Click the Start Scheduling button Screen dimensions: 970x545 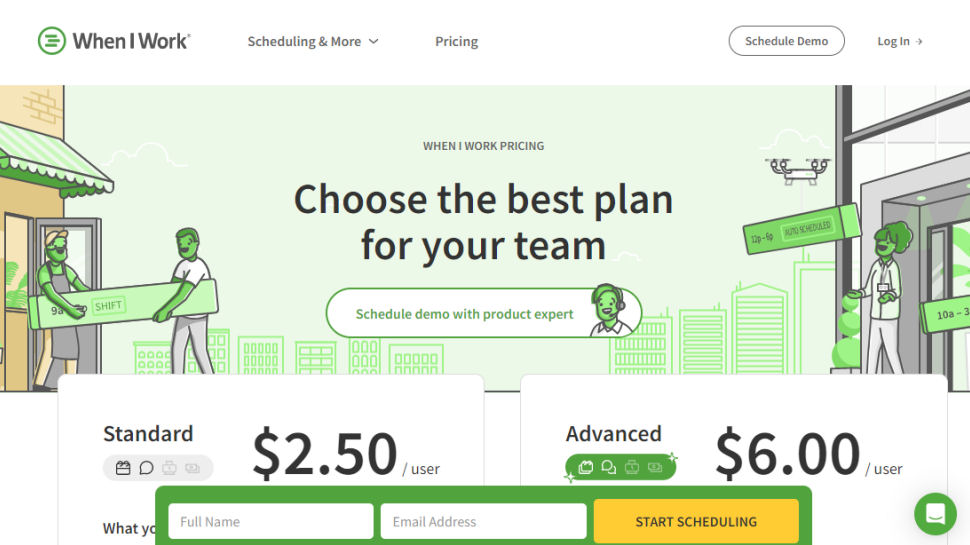[x=696, y=521]
